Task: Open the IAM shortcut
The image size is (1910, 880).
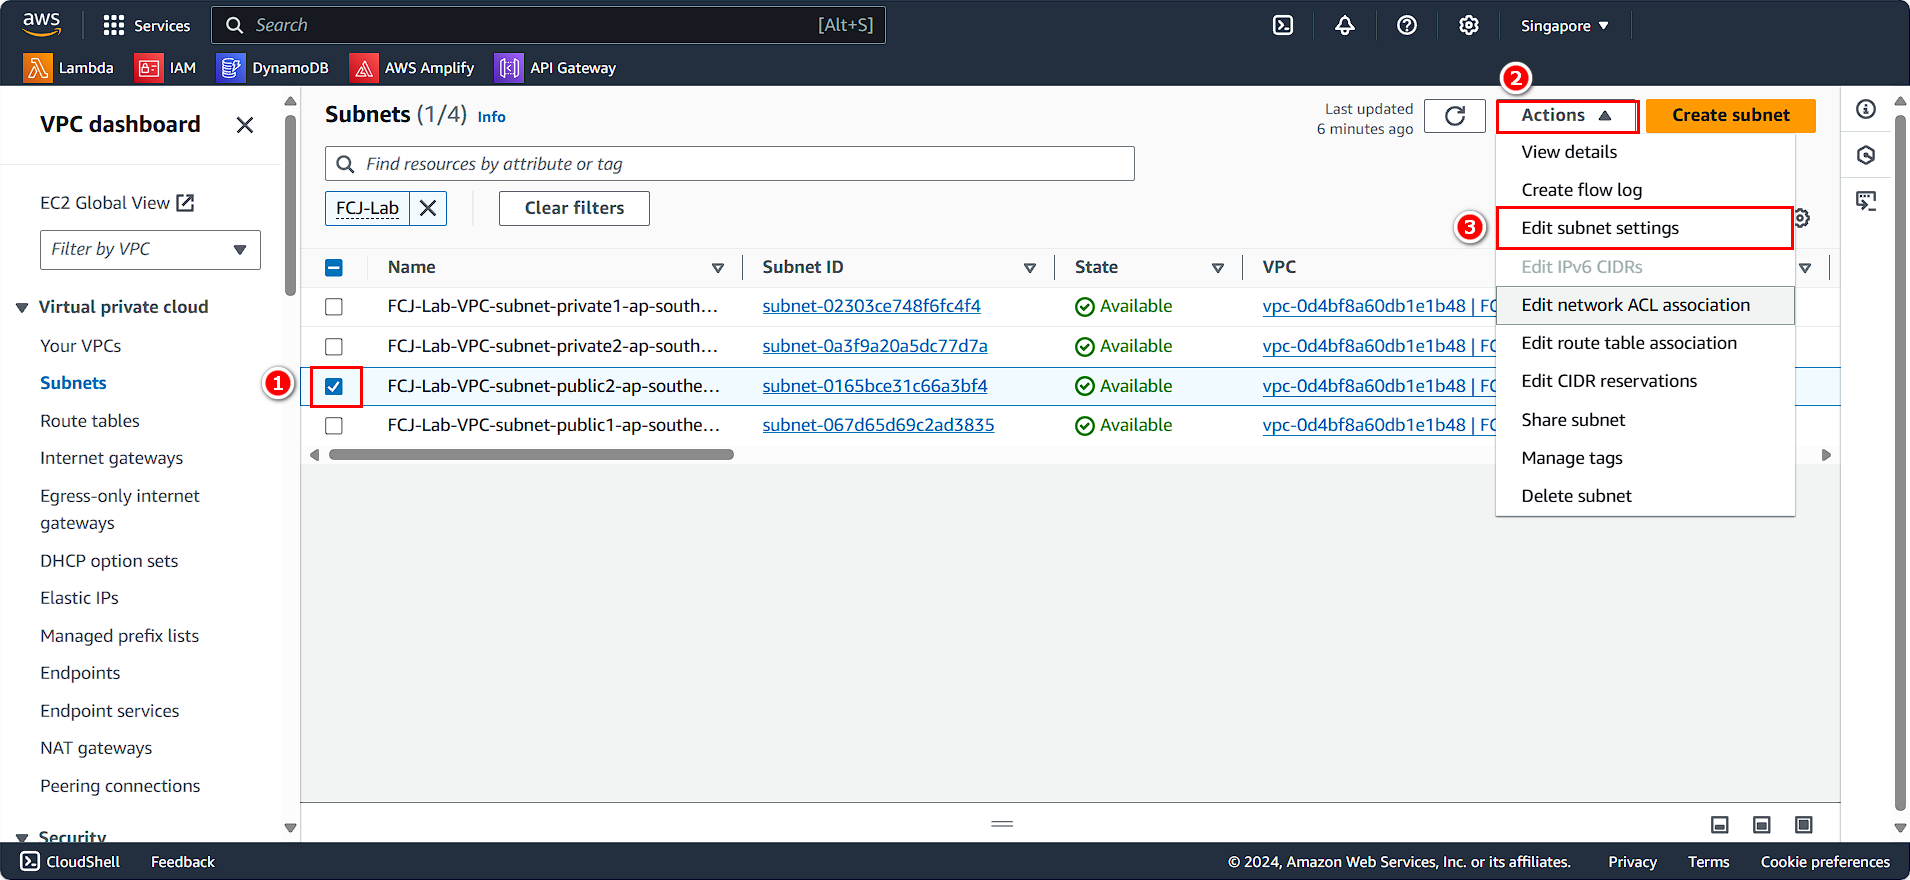Action: 166,68
